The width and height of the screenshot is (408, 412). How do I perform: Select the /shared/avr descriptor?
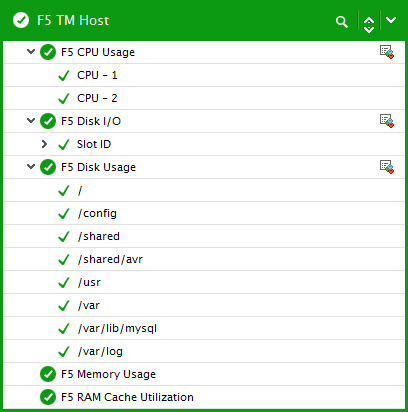110,259
